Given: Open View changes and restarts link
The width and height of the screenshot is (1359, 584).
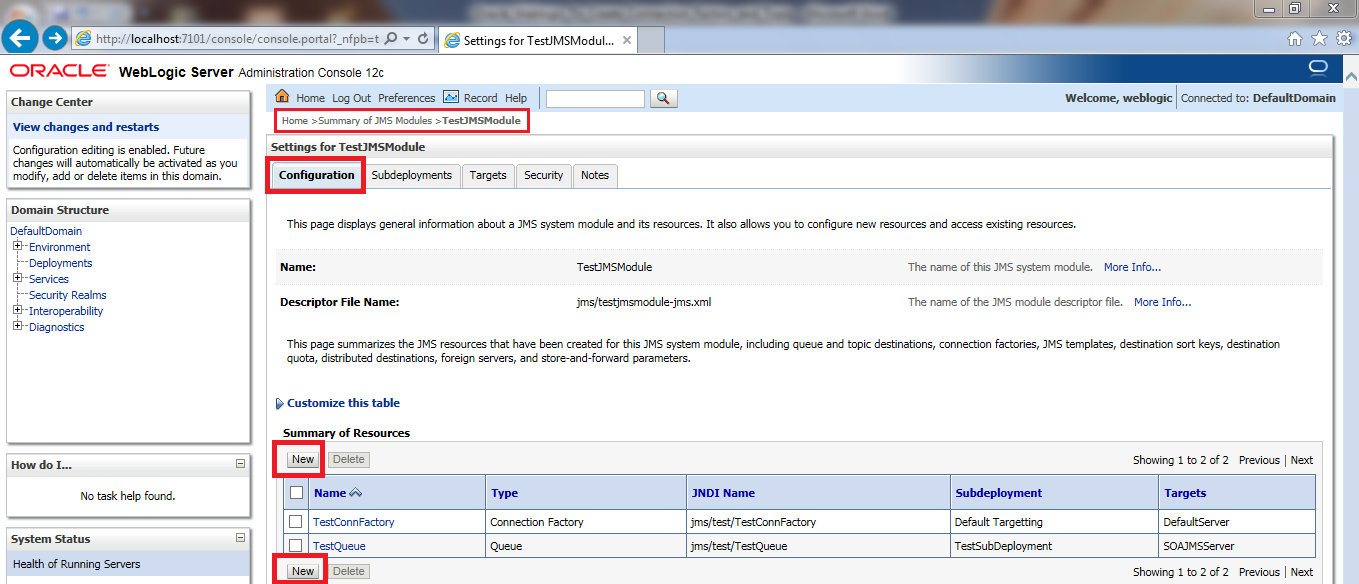Looking at the screenshot, I should (86, 127).
